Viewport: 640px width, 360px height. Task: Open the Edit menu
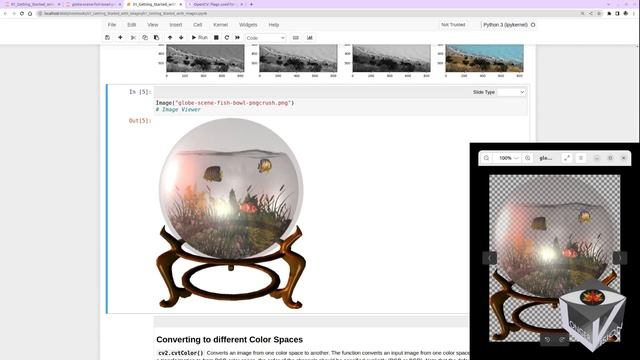click(x=131, y=25)
